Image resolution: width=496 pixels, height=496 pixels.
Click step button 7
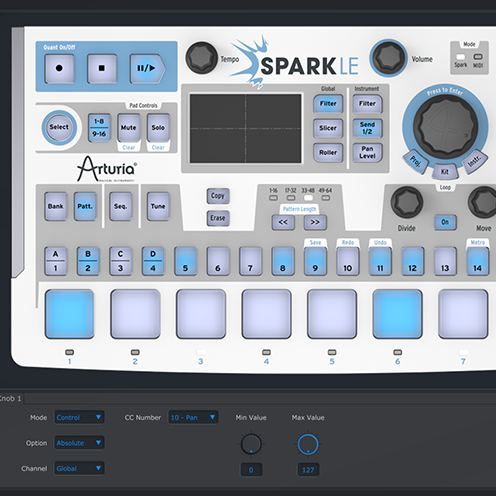coord(250,261)
